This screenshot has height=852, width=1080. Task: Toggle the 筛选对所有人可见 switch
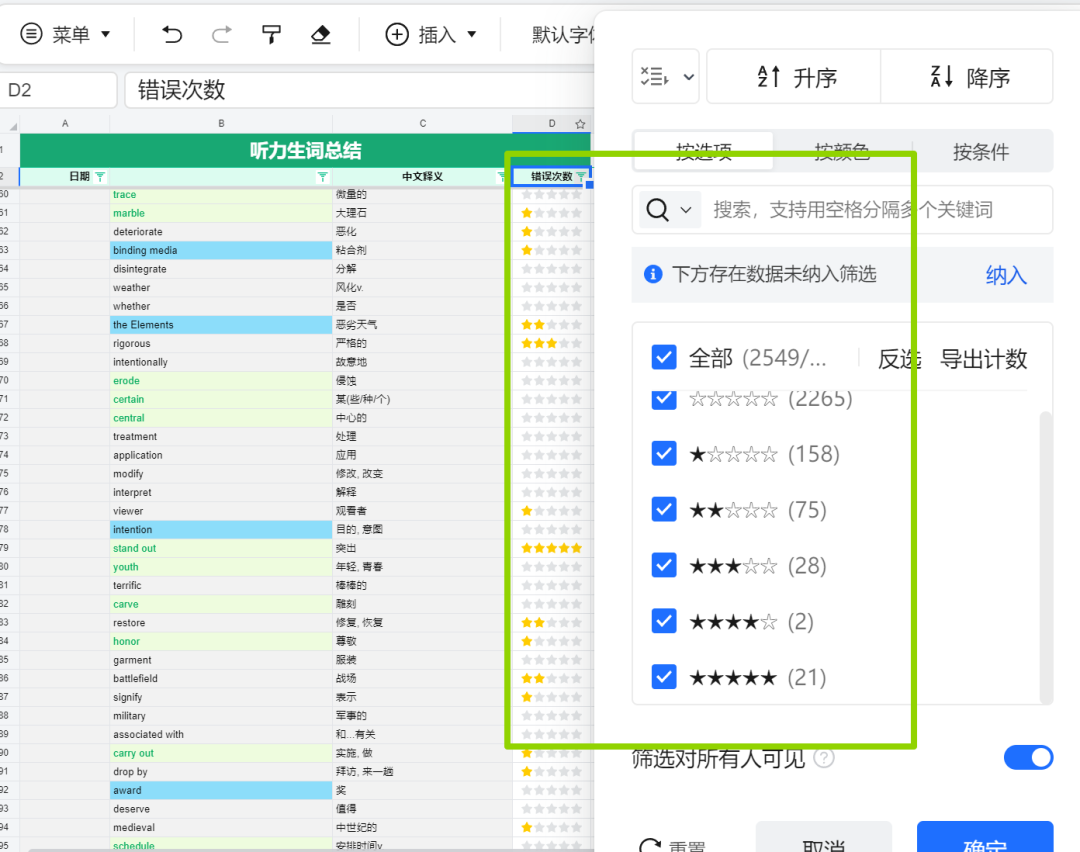pyautogui.click(x=1028, y=758)
